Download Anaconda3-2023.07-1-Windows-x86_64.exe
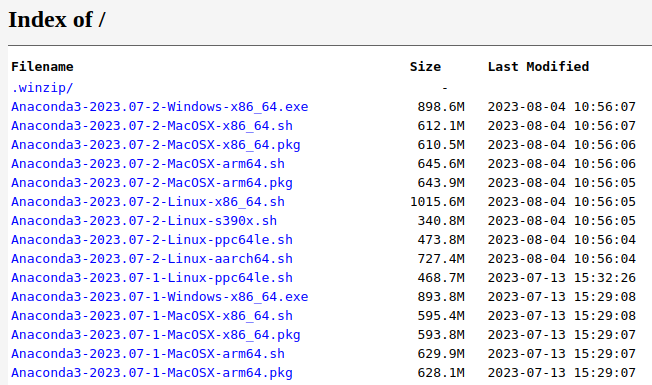 [160, 297]
